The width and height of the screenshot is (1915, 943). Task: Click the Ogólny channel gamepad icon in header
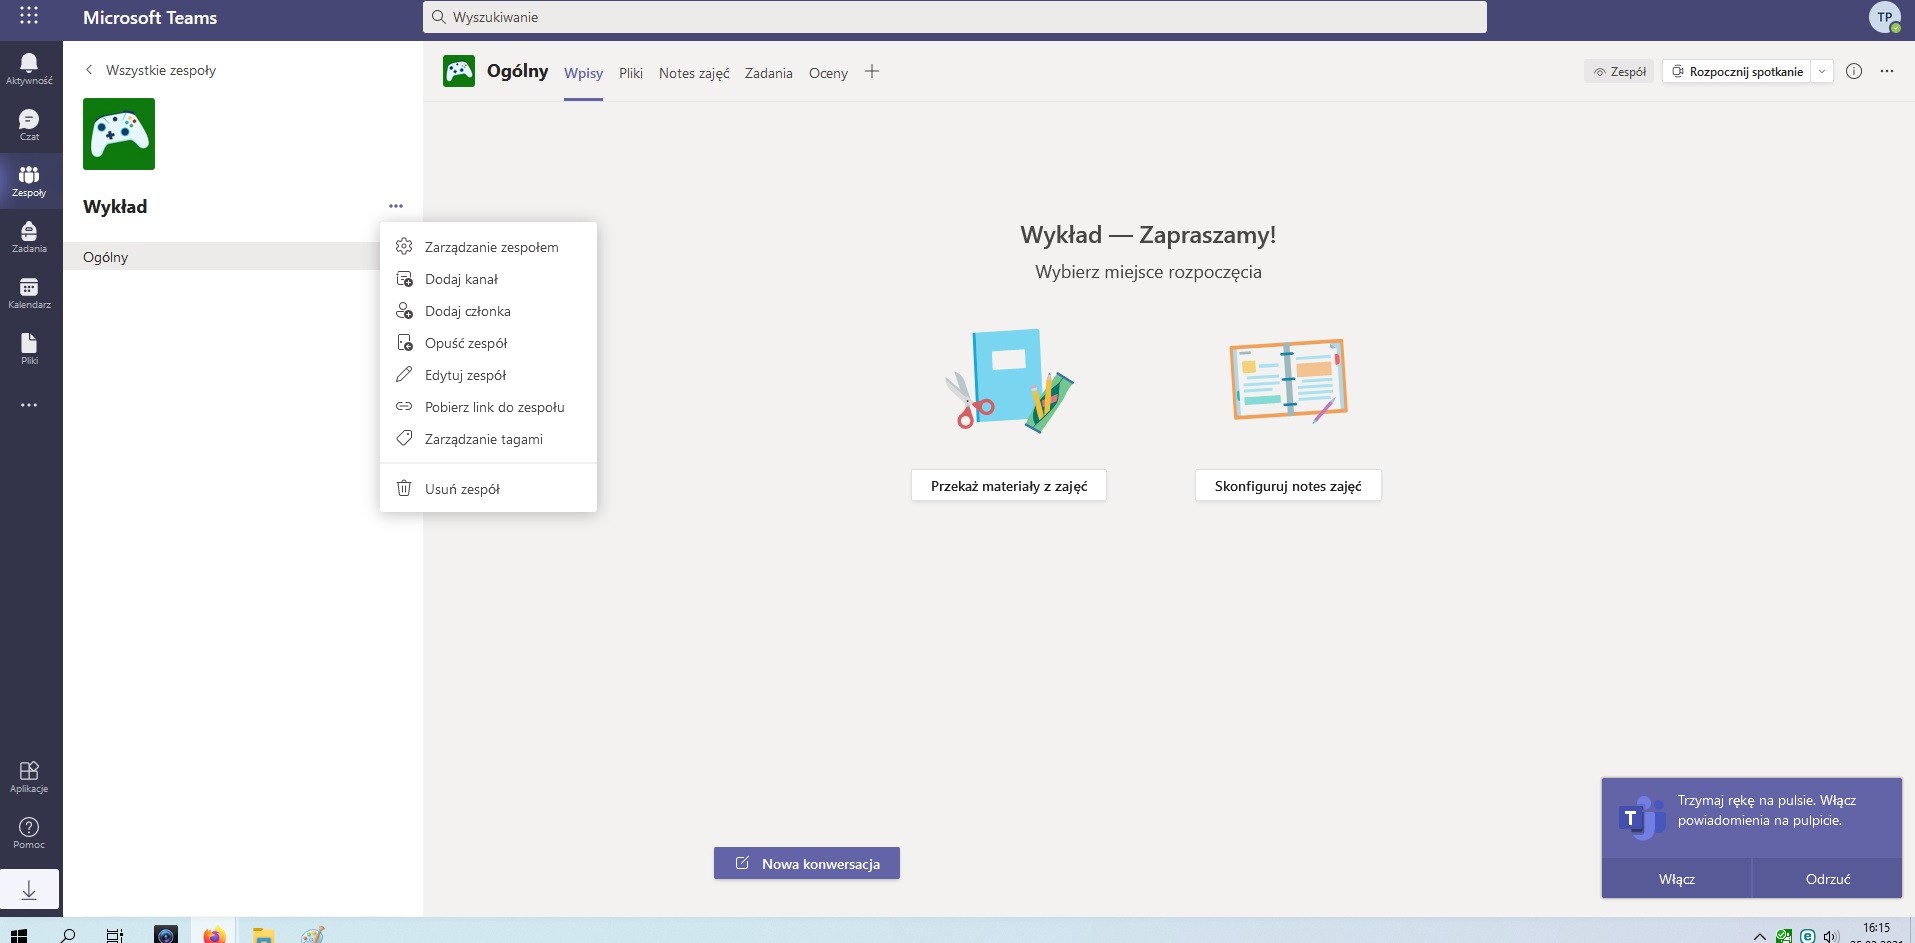tap(459, 71)
